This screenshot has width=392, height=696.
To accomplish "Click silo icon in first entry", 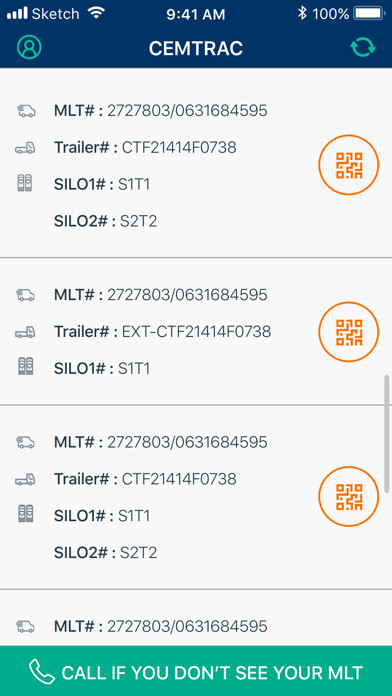I will 25,183.
